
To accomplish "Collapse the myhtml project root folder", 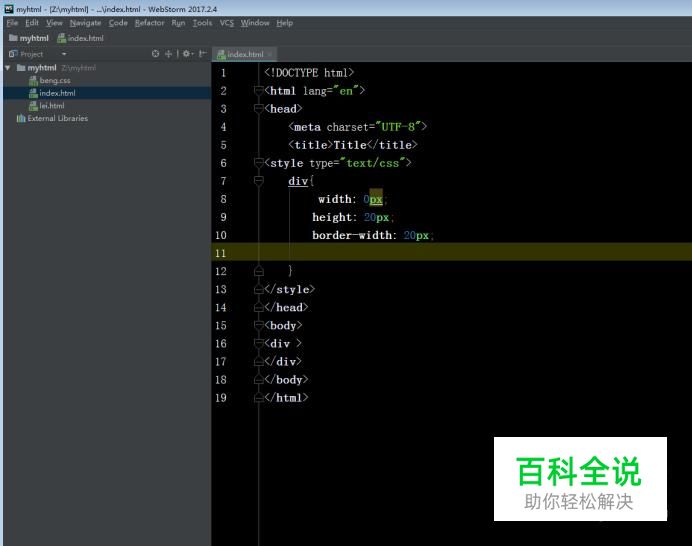I will (x=8, y=68).
